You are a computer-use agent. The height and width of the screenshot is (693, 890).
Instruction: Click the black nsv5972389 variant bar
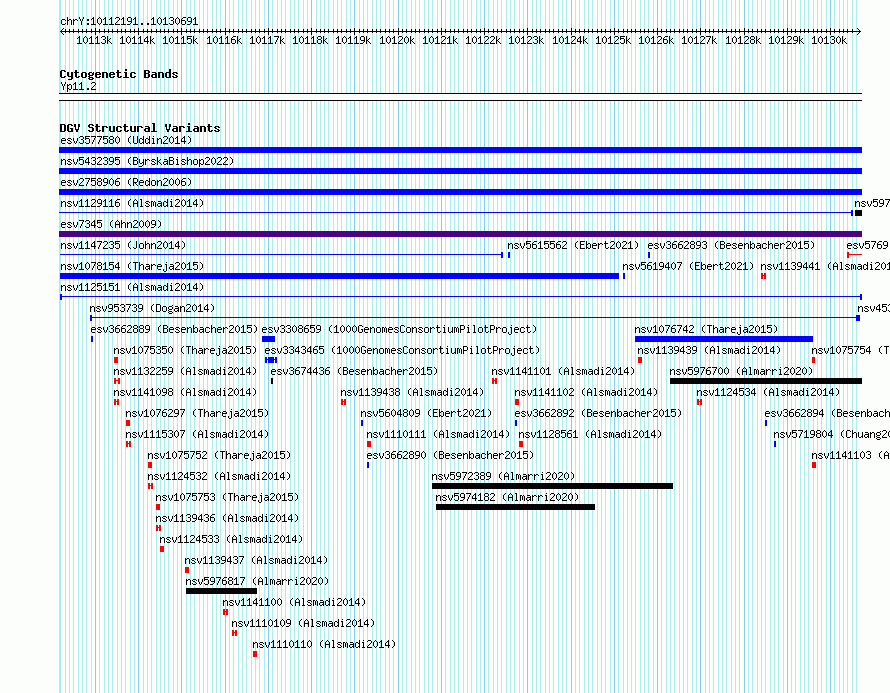(x=552, y=486)
